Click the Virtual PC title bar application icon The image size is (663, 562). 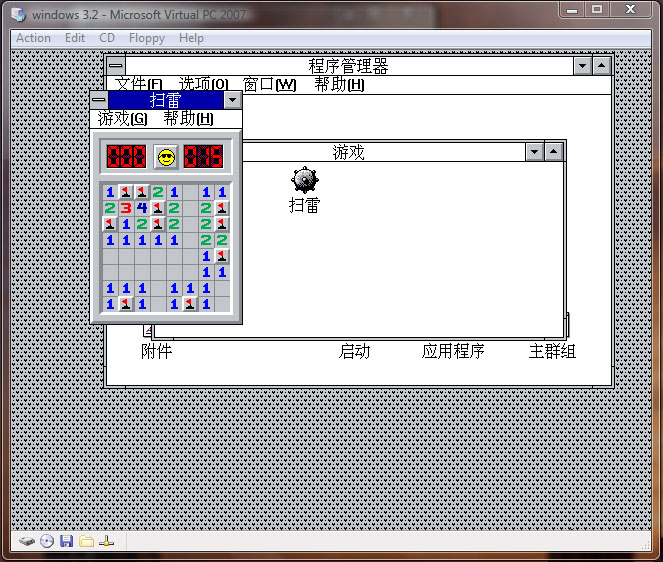coord(19,15)
